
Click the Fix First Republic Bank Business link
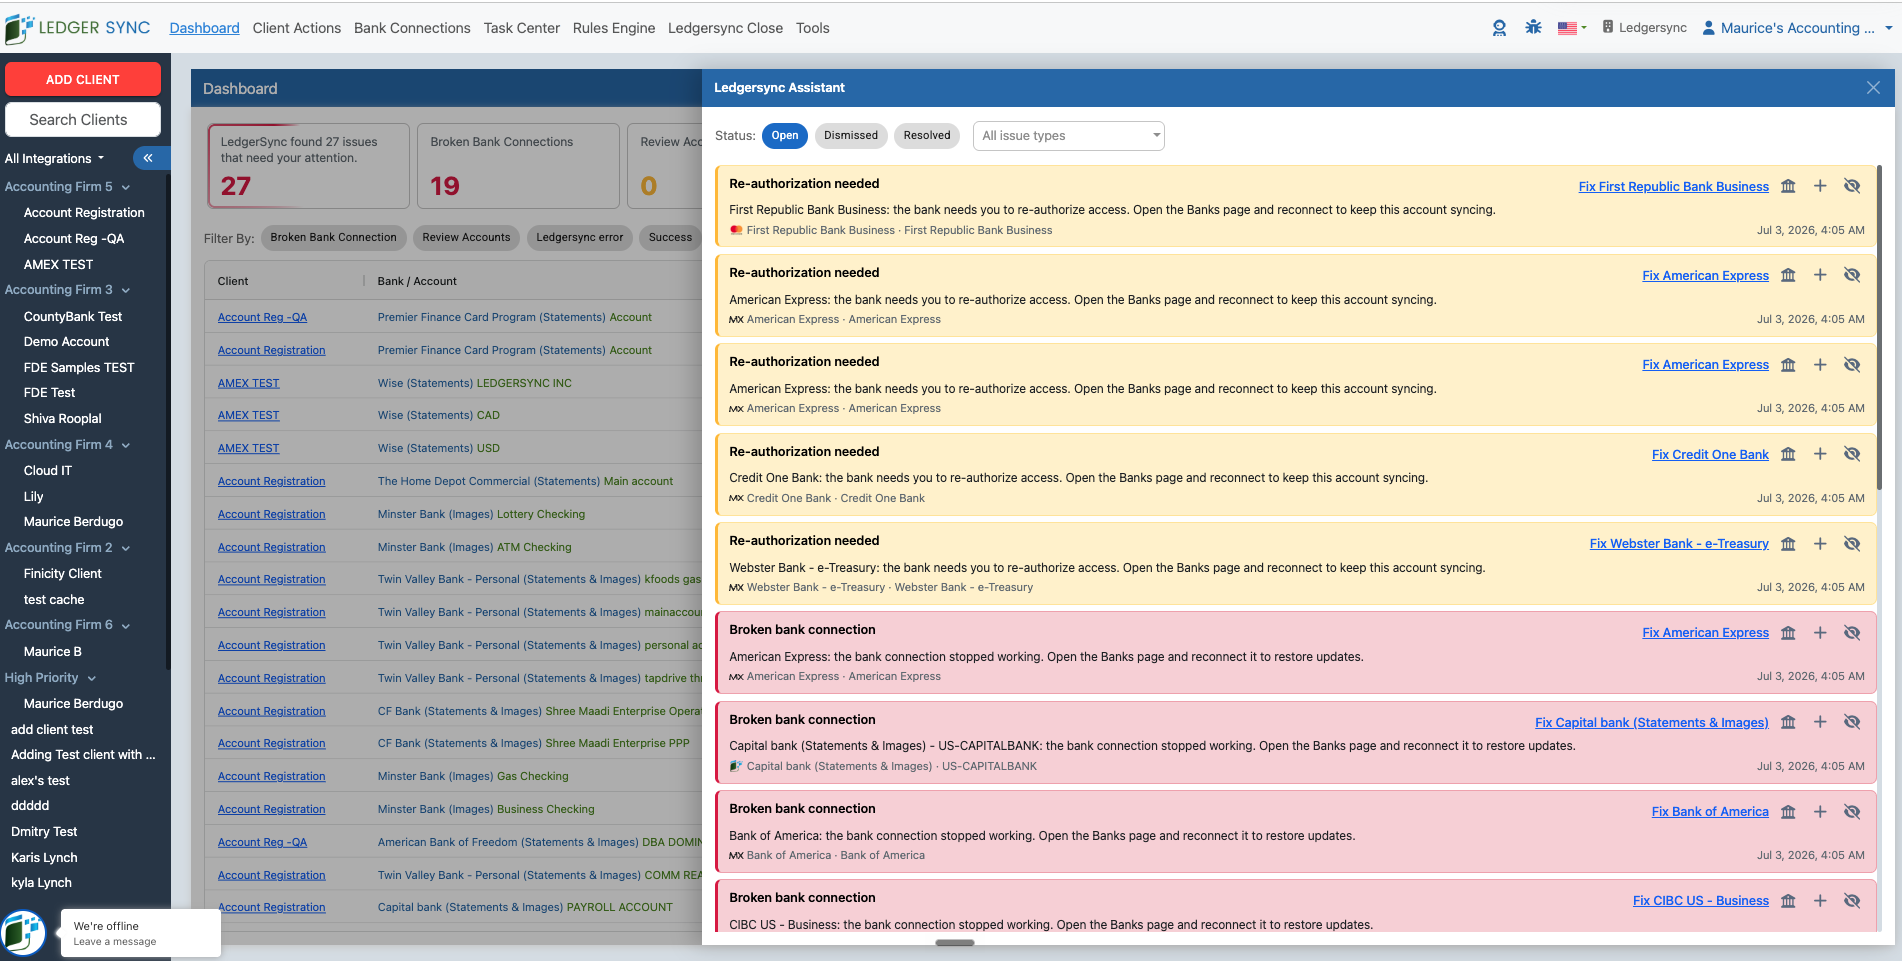[x=1673, y=187]
